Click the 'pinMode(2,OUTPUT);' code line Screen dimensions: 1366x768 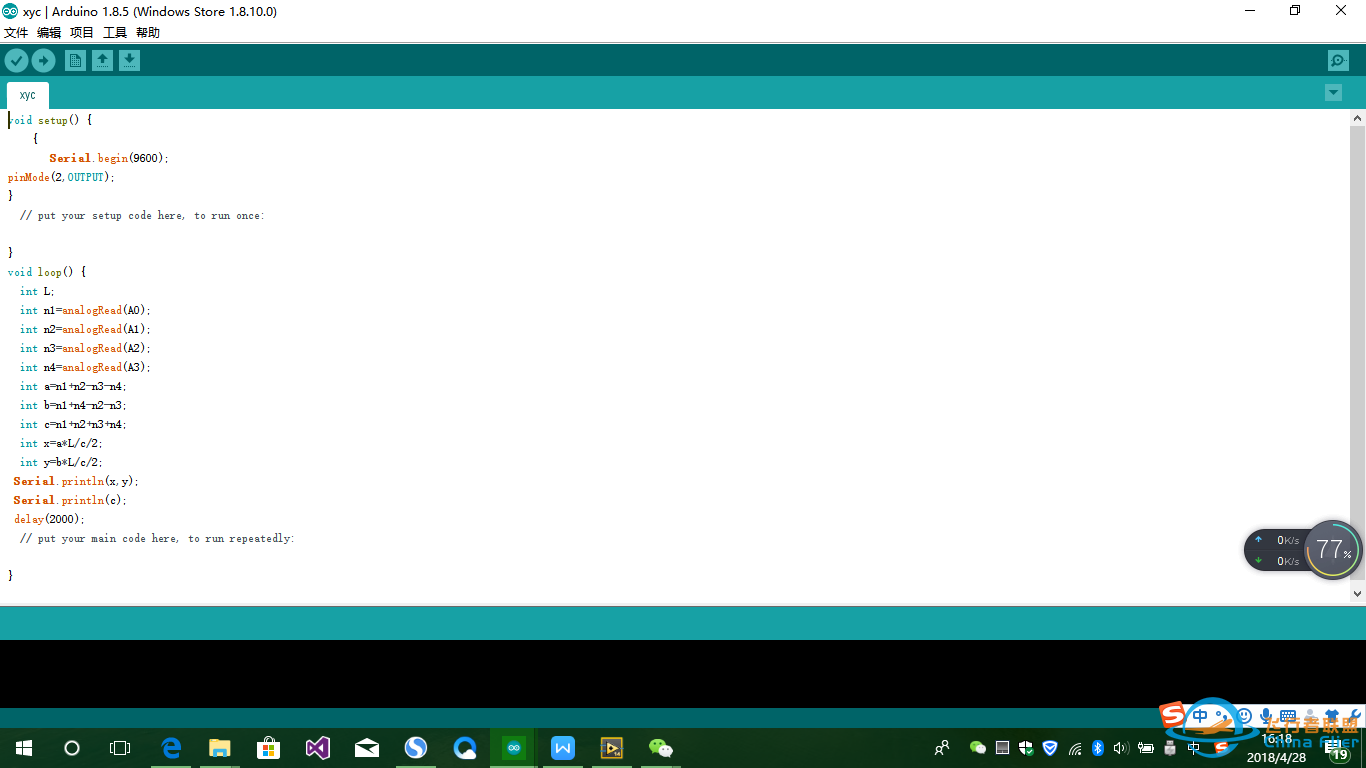(x=61, y=177)
